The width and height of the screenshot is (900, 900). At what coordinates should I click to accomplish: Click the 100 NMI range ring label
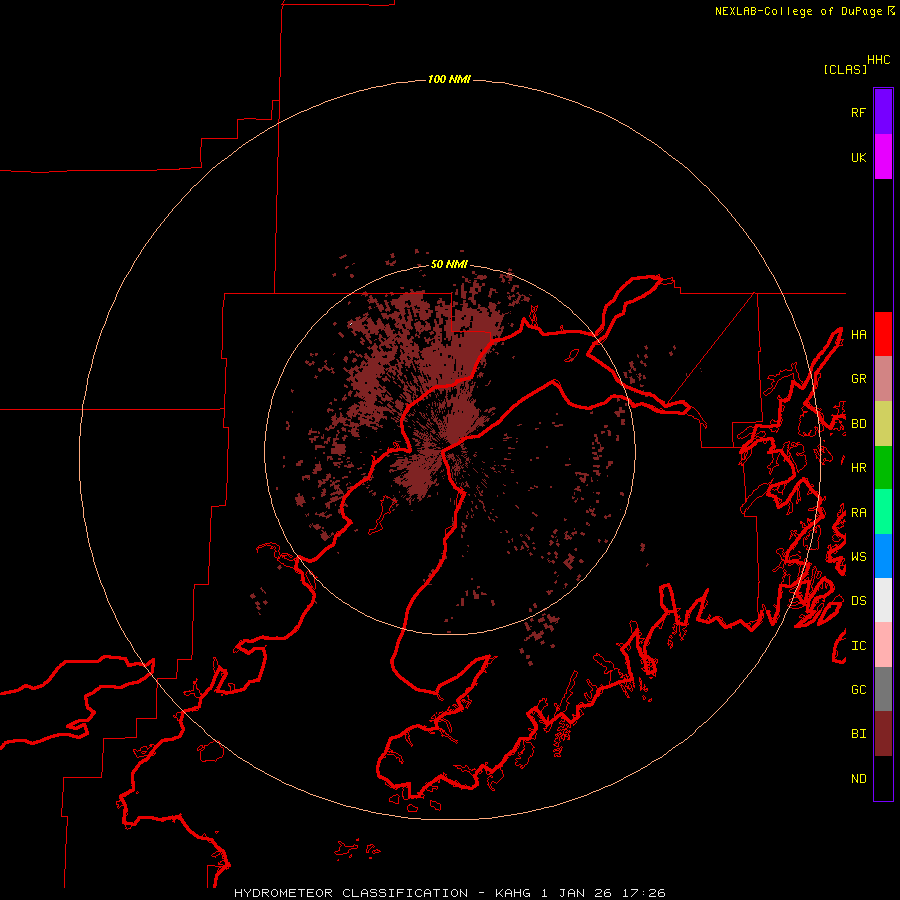pyautogui.click(x=449, y=79)
